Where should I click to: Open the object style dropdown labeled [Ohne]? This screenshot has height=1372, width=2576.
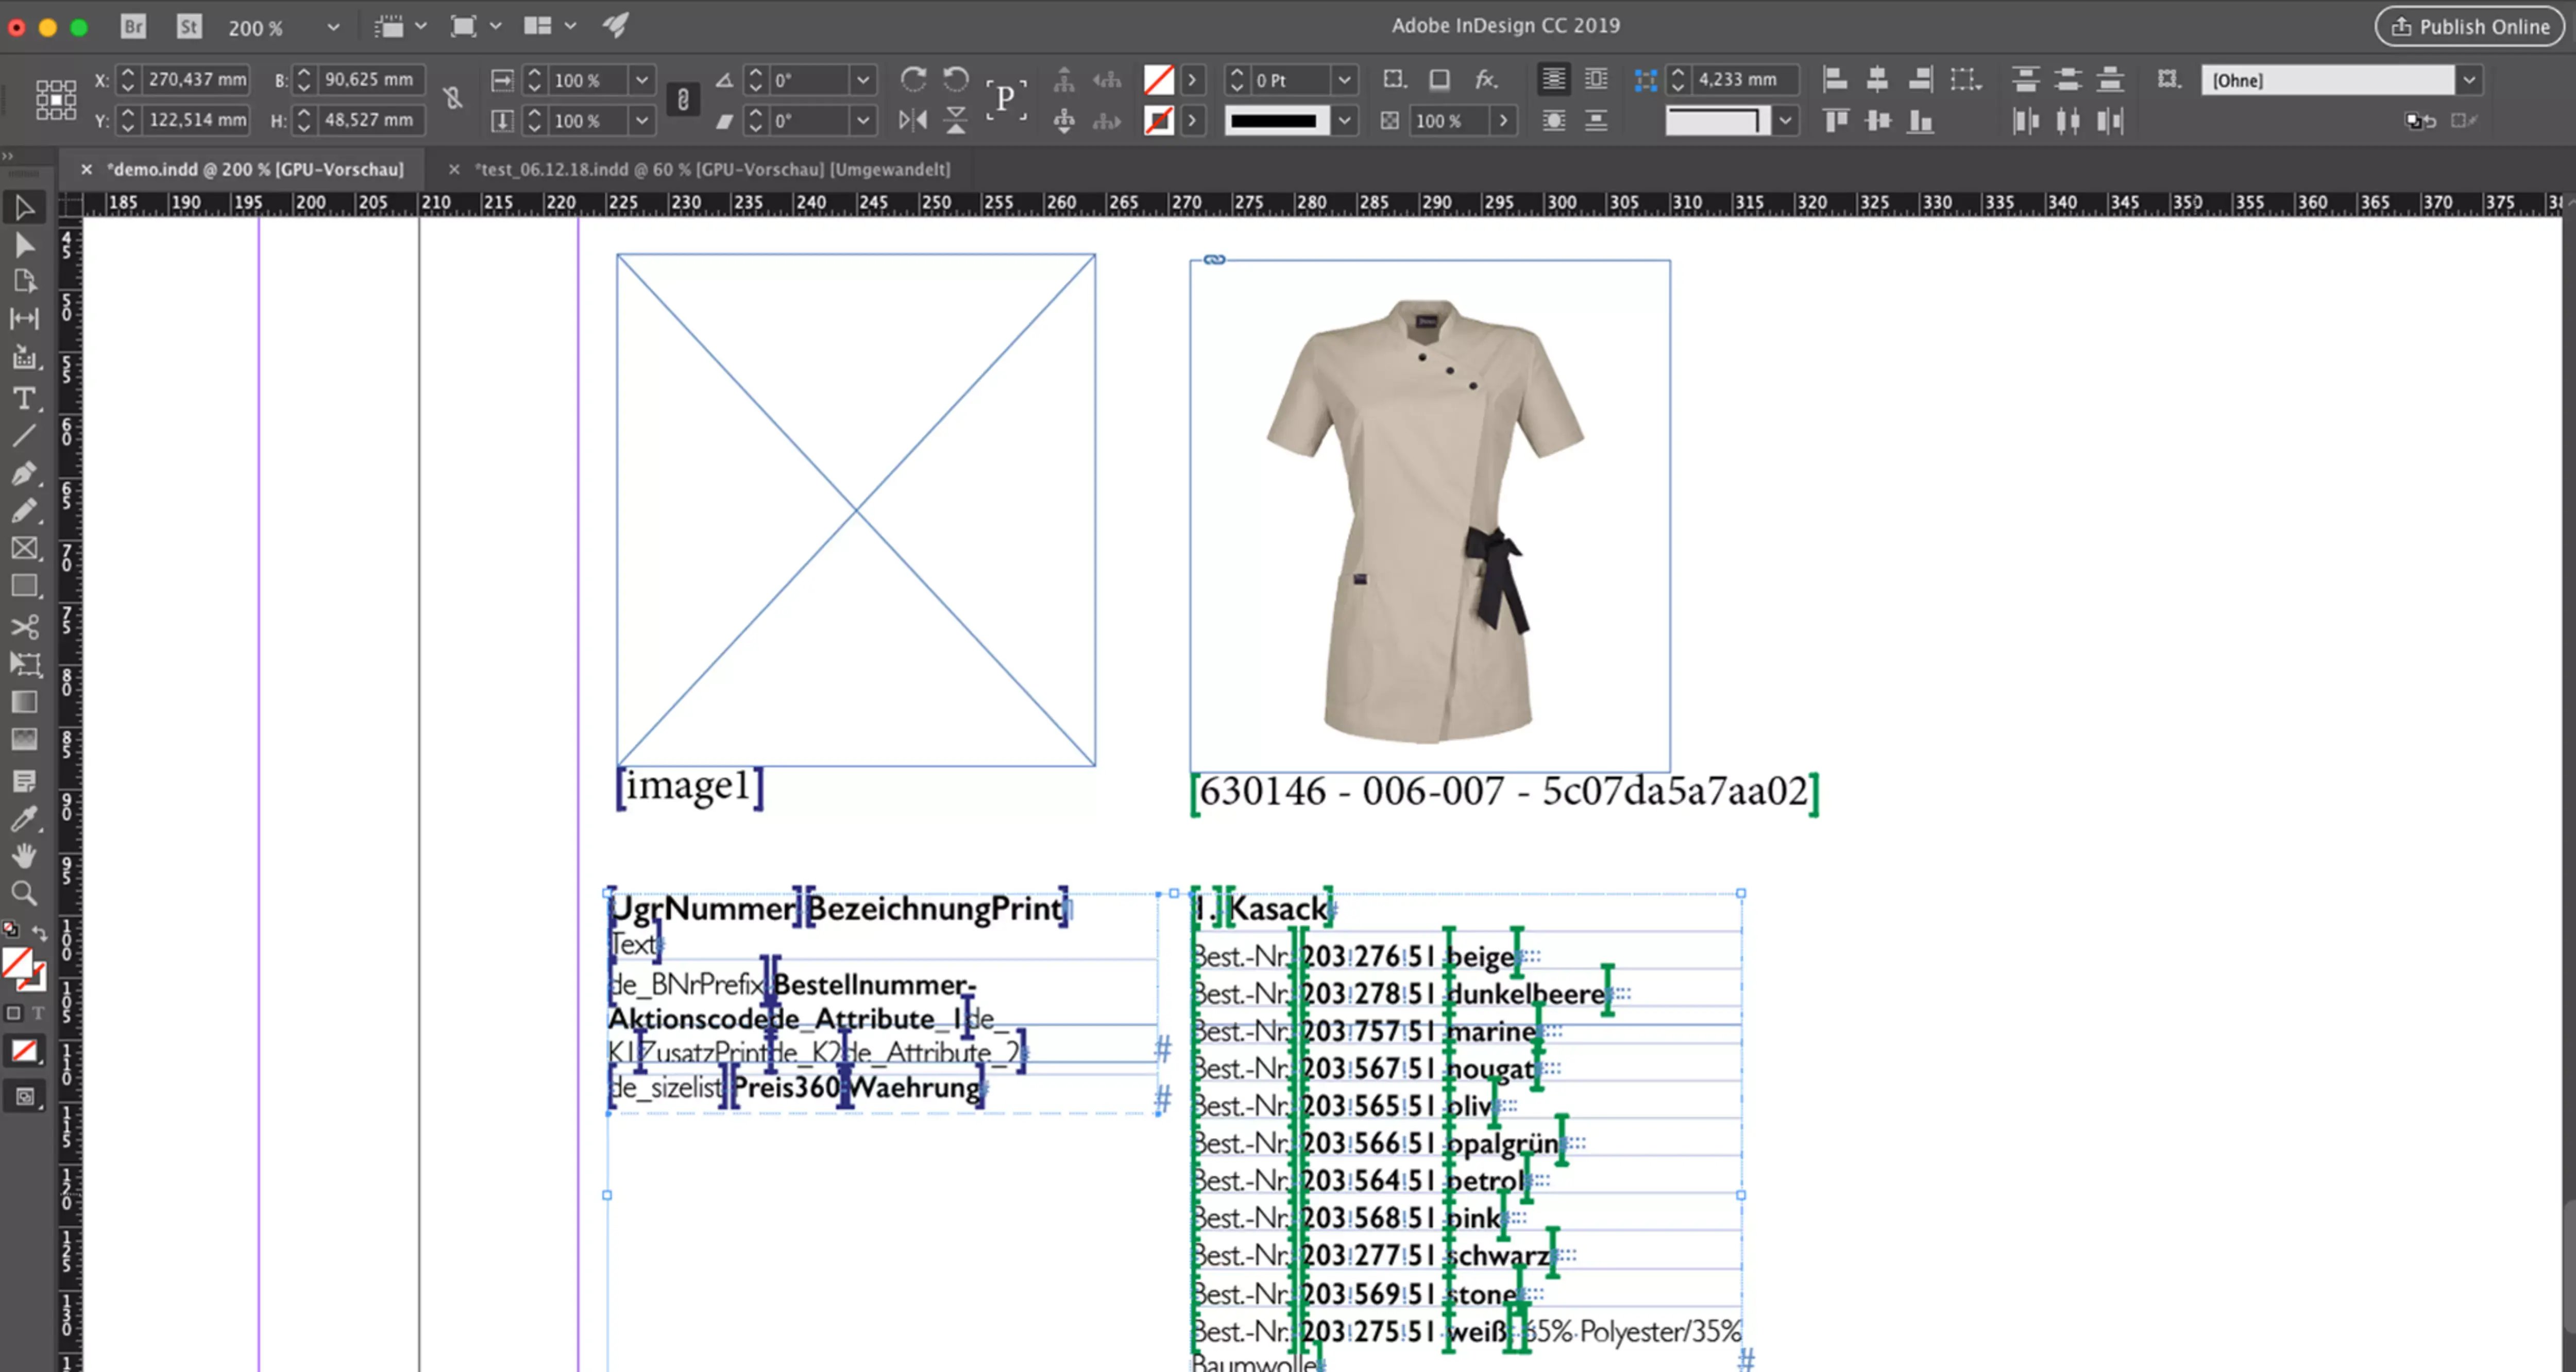[2470, 80]
